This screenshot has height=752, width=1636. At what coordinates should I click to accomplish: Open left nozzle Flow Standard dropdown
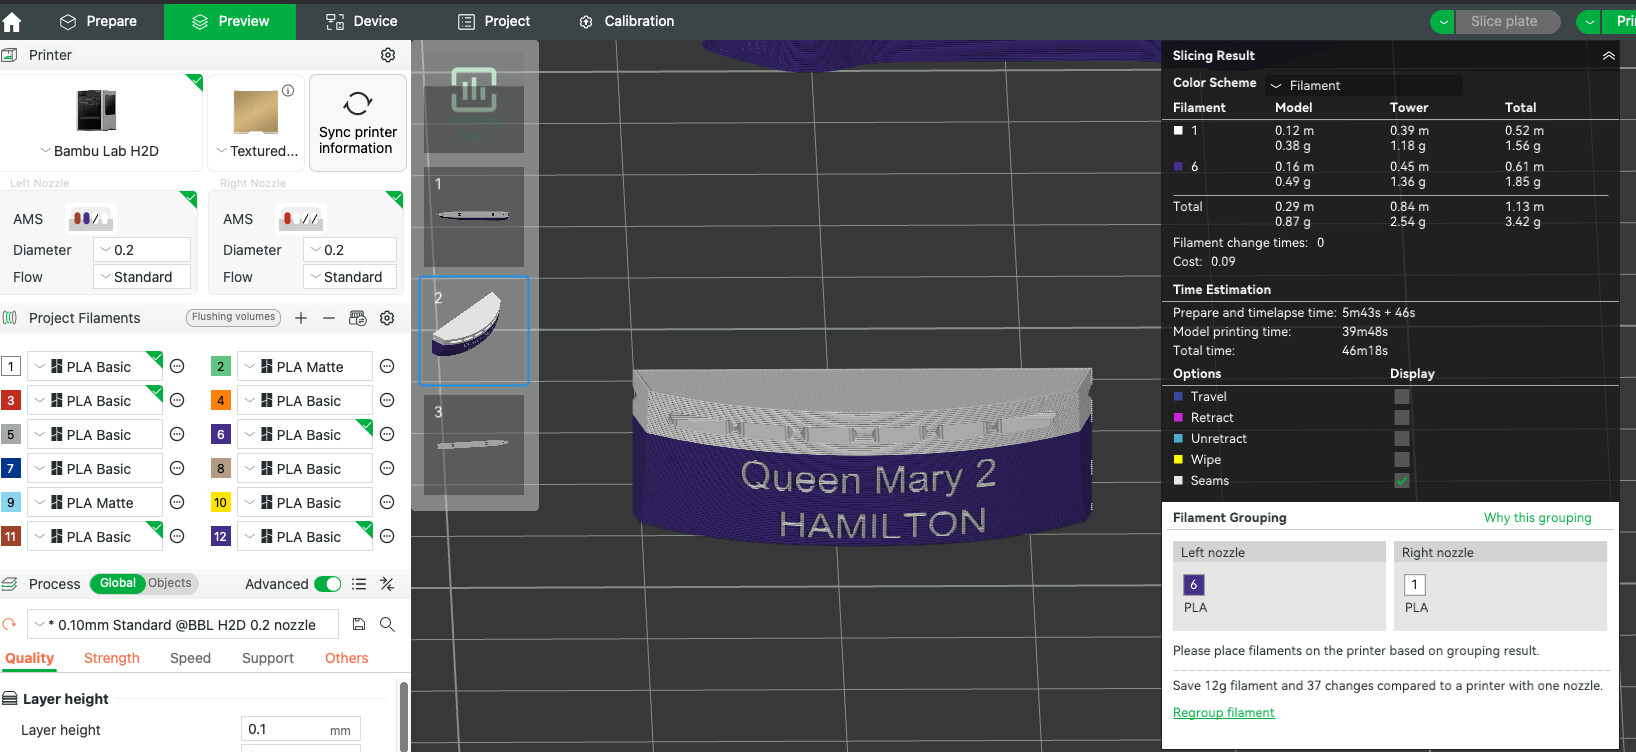(x=142, y=277)
